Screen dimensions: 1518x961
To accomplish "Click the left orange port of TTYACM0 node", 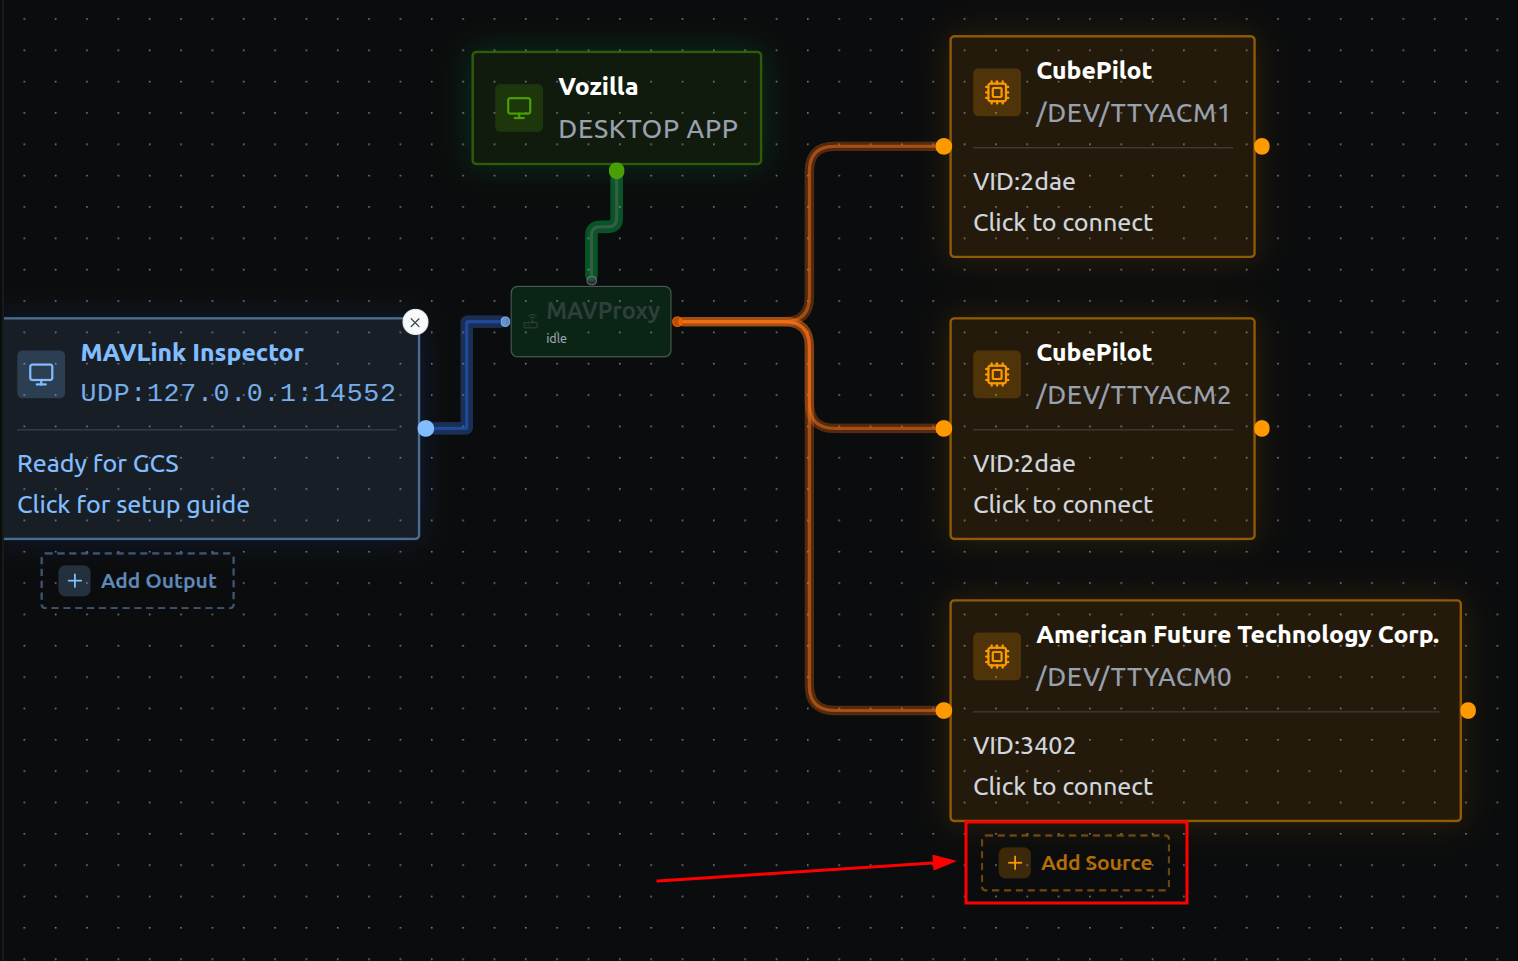I will pos(944,711).
